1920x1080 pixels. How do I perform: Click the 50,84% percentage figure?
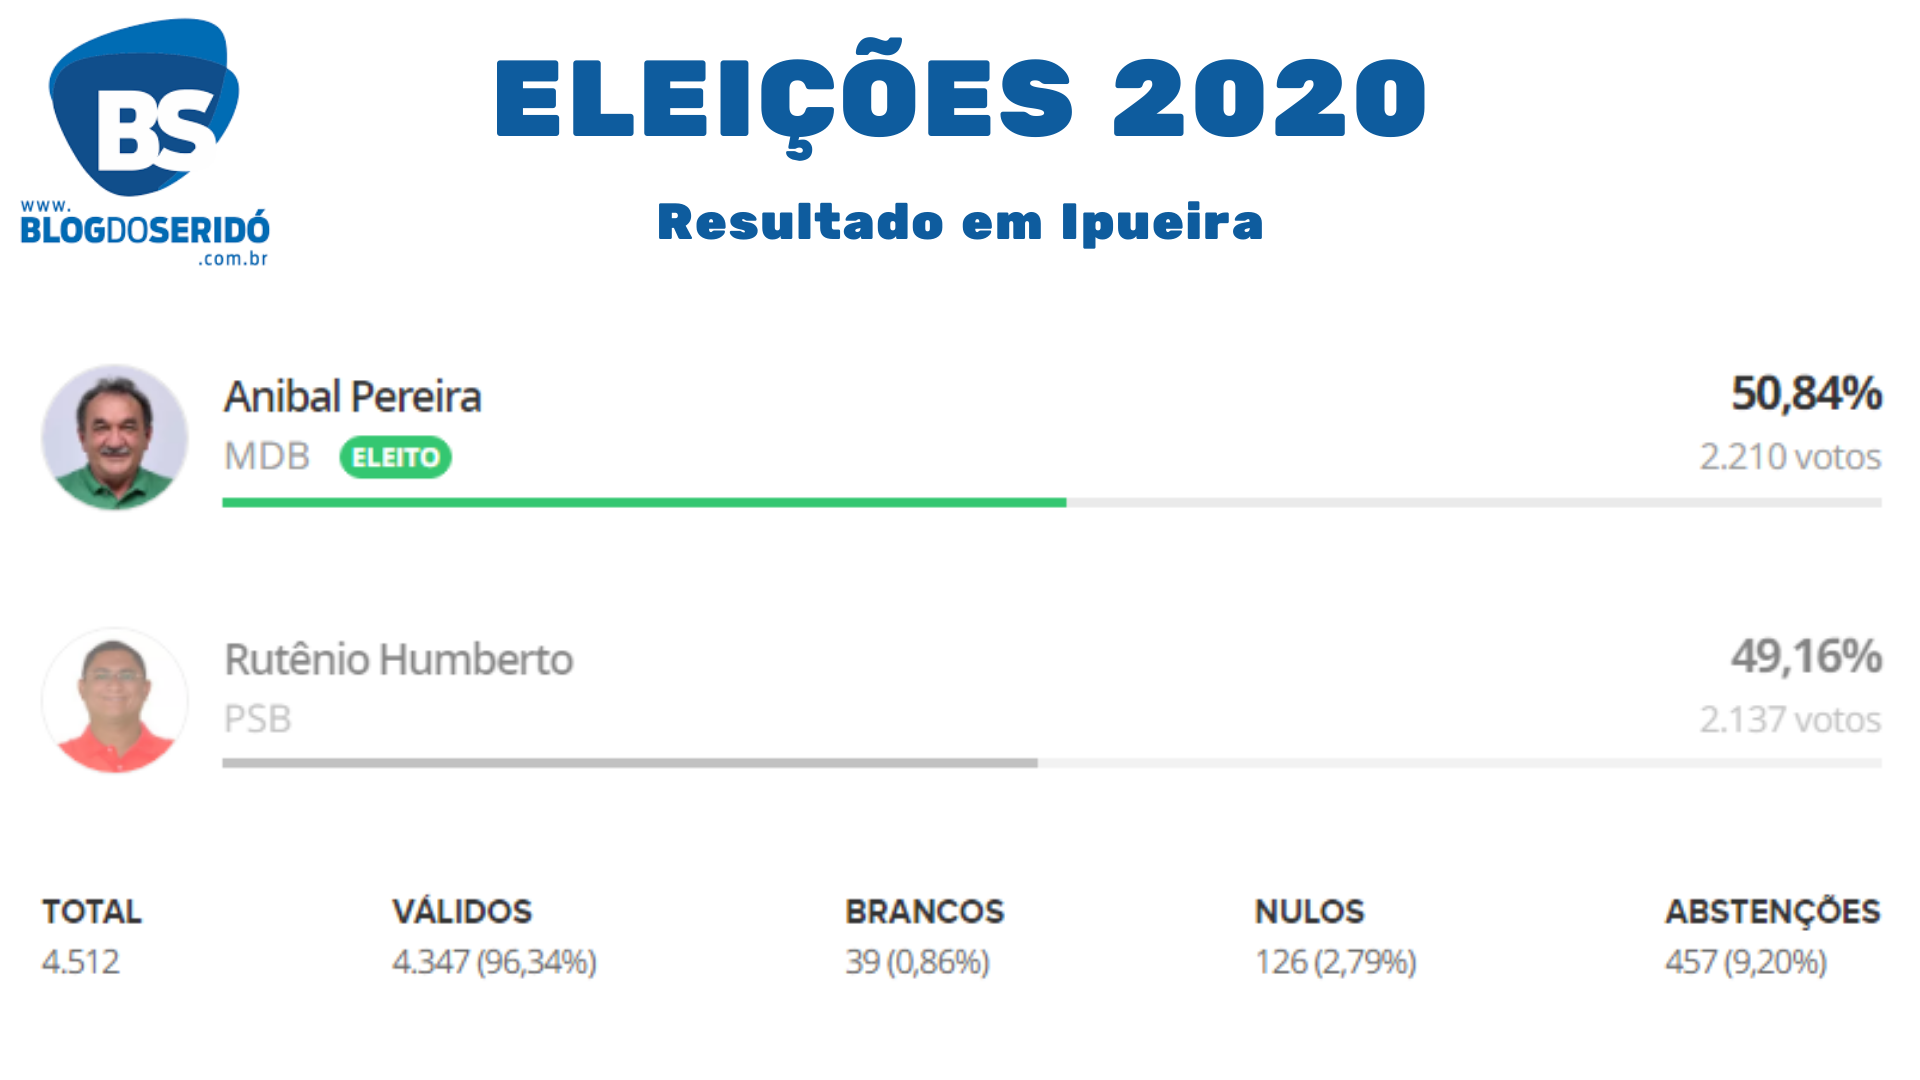1806,393
